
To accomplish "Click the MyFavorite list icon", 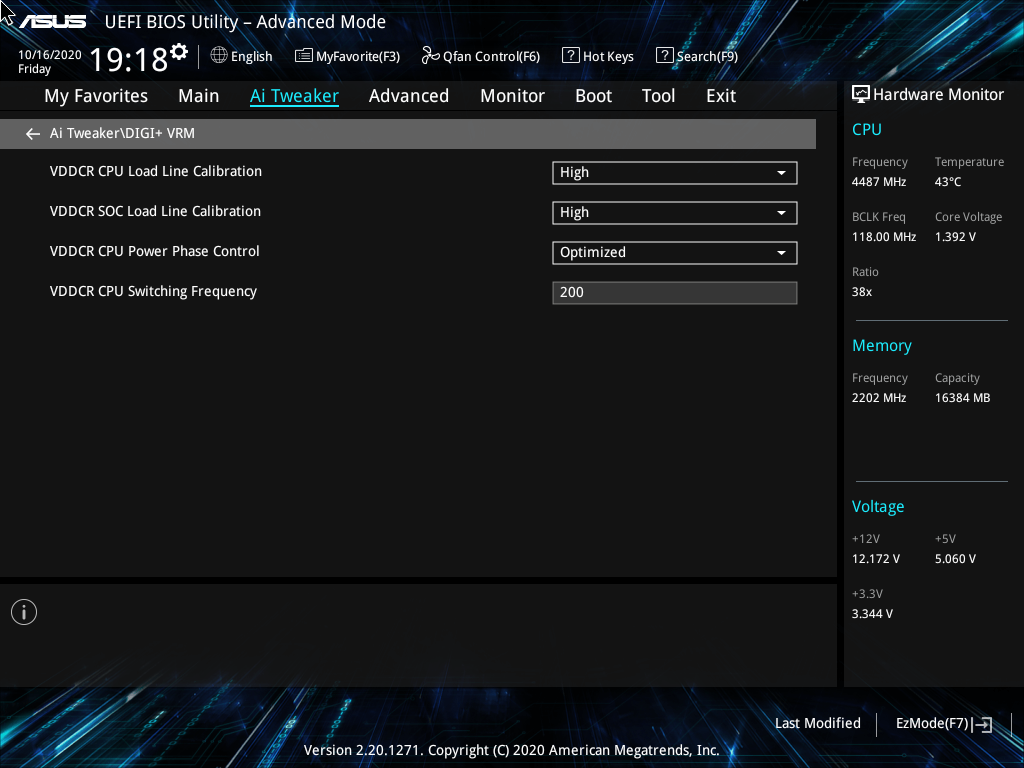I will pyautogui.click(x=304, y=56).
